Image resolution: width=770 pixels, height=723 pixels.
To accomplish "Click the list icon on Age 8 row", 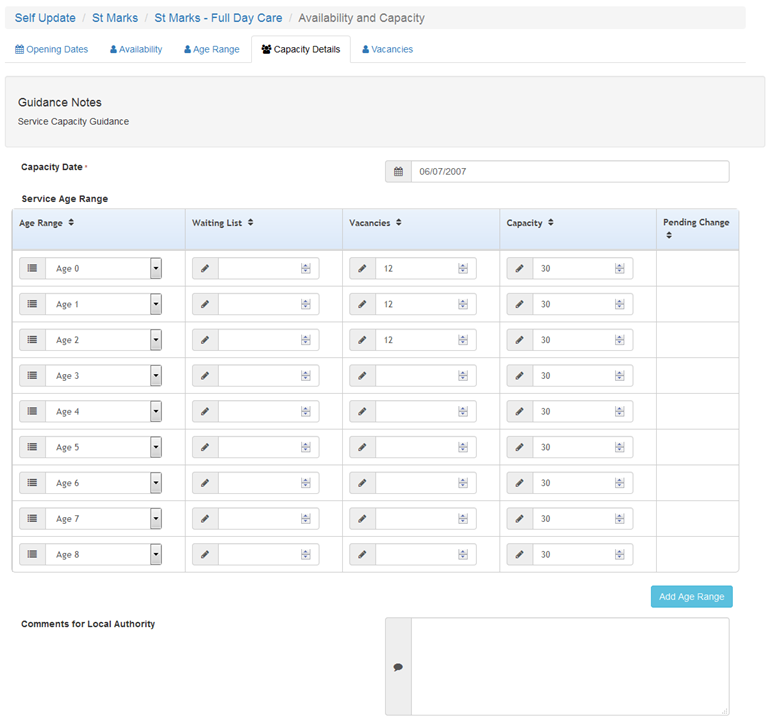I will (32, 554).
